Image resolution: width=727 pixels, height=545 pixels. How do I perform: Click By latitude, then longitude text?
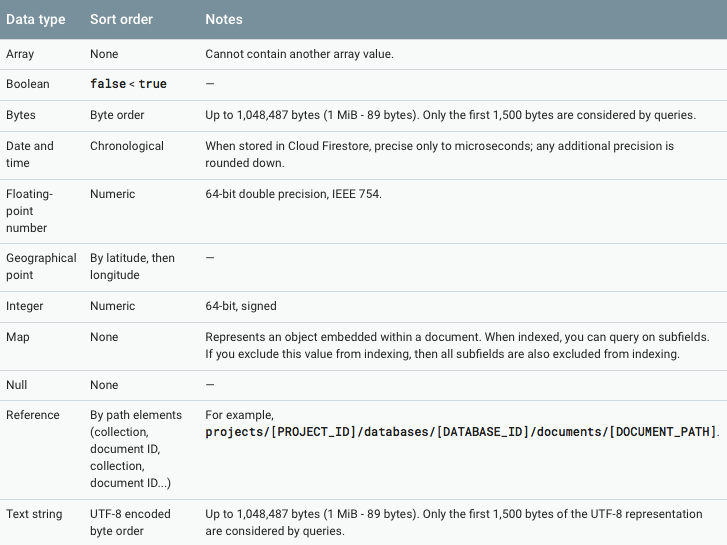coord(133,266)
